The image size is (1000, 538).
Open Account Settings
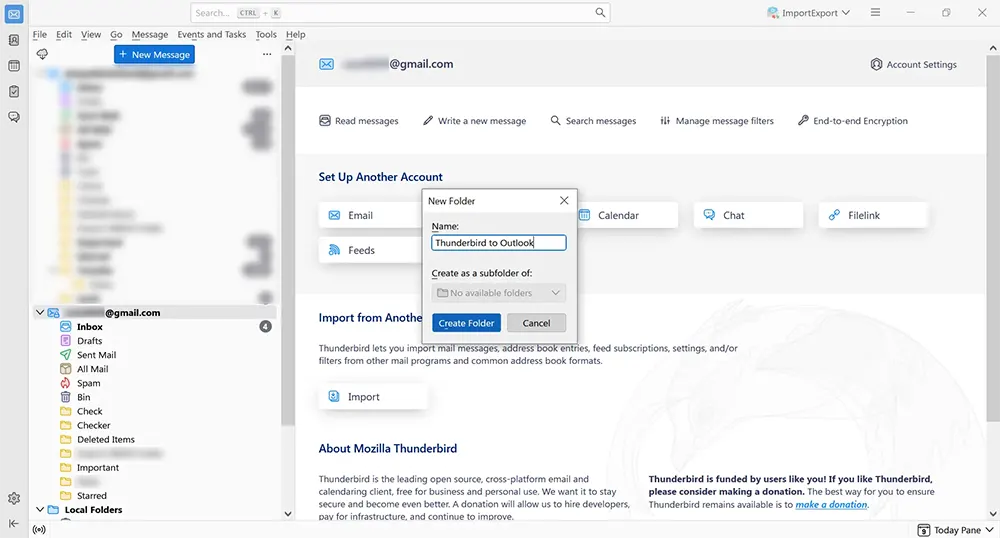(x=913, y=64)
